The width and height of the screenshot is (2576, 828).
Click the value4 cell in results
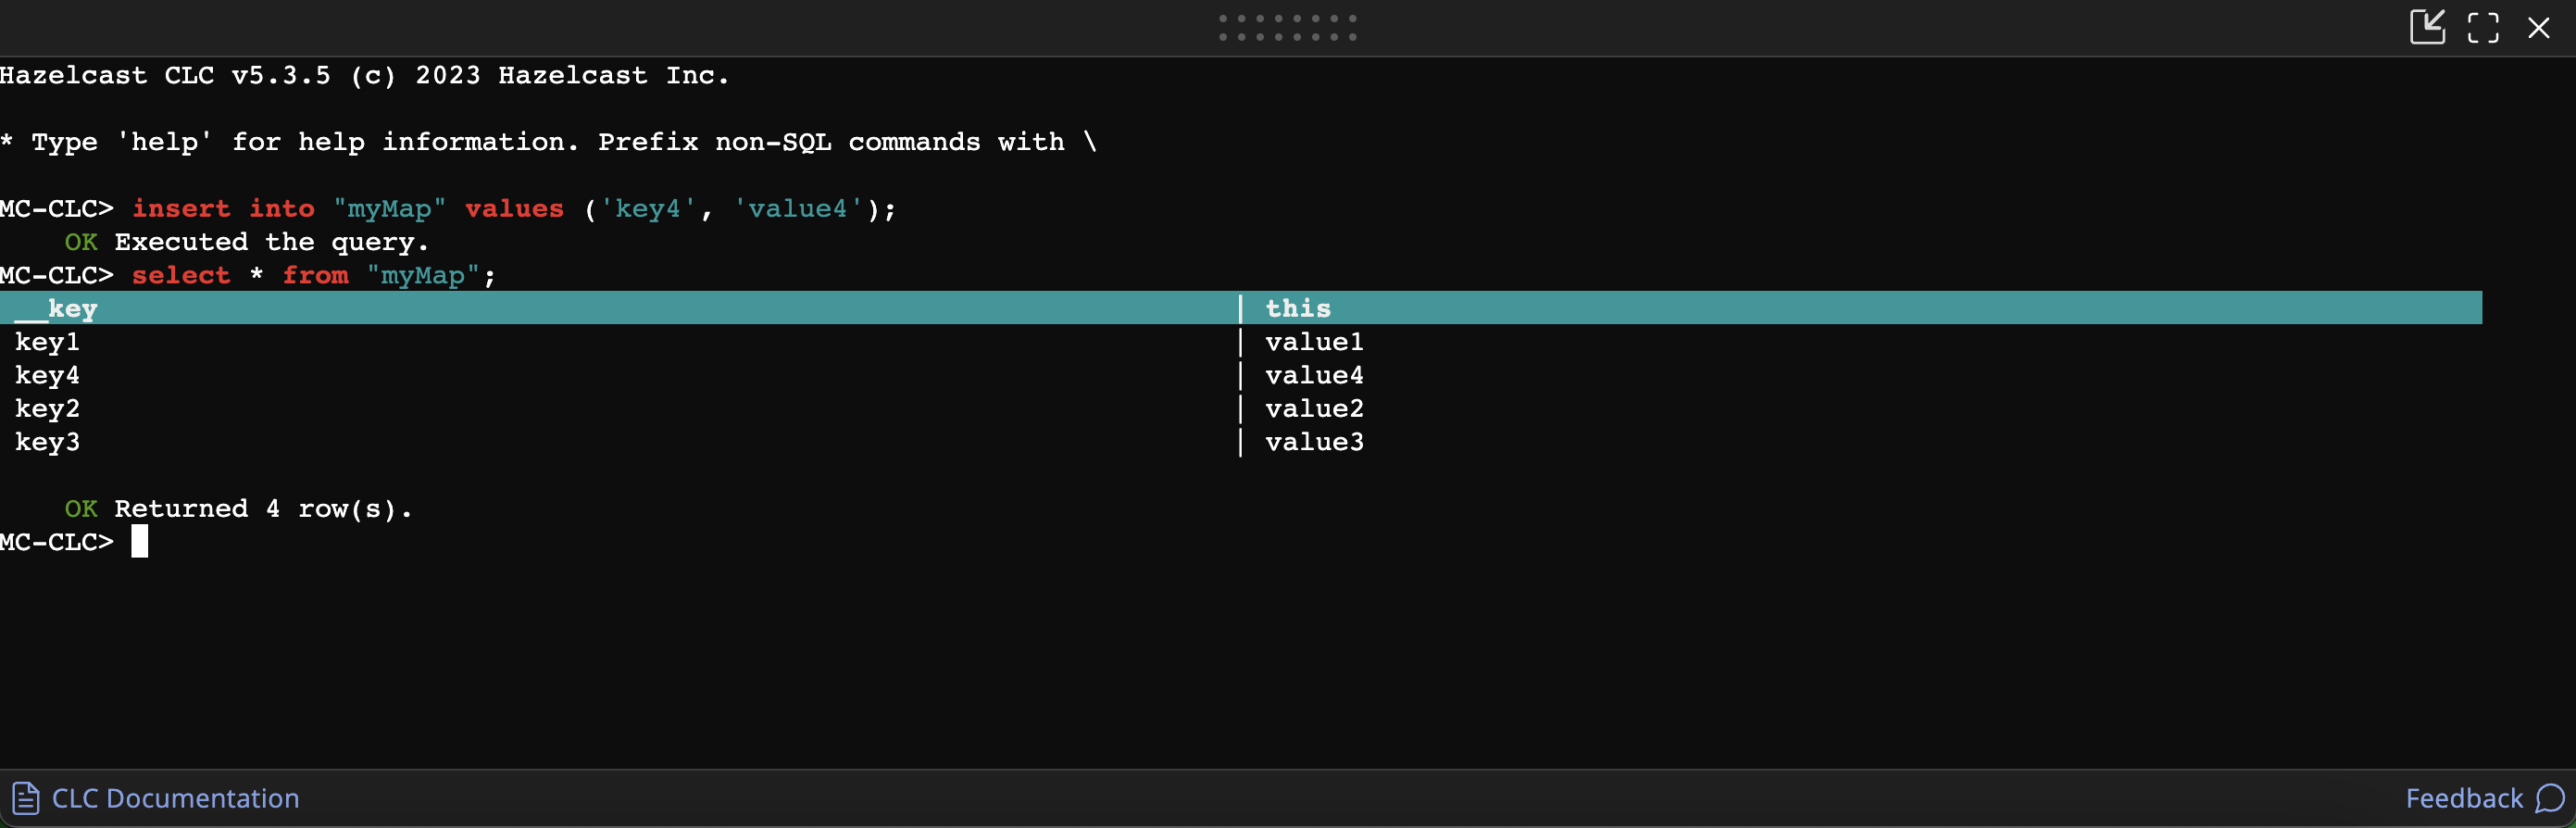tap(1315, 375)
